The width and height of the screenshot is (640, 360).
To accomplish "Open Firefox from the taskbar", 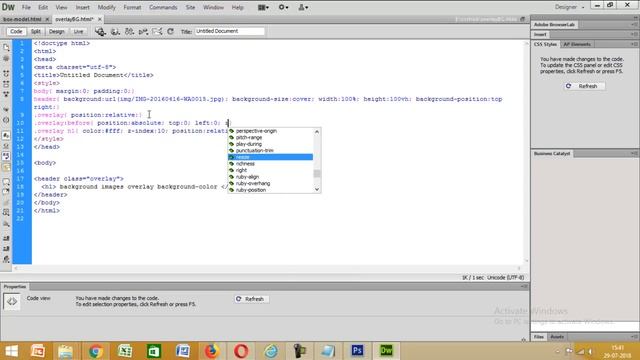I will coord(211,351).
